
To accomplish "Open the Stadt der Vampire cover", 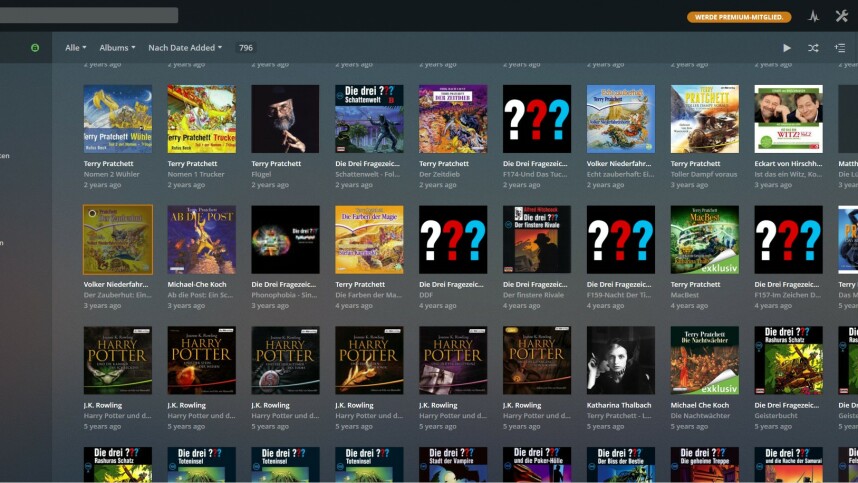I will [x=453, y=464].
